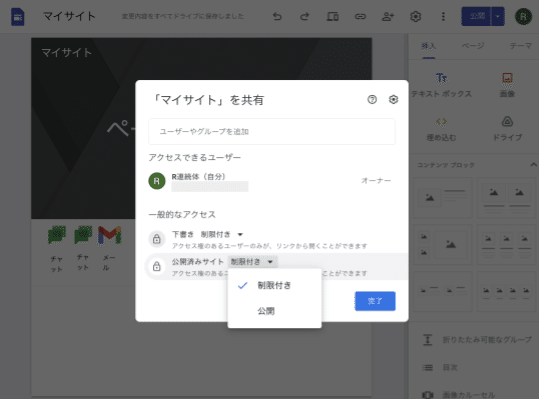Image resolution: width=539 pixels, height=399 pixels.
Task: Open the three-dot more menu
Action: [443, 16]
